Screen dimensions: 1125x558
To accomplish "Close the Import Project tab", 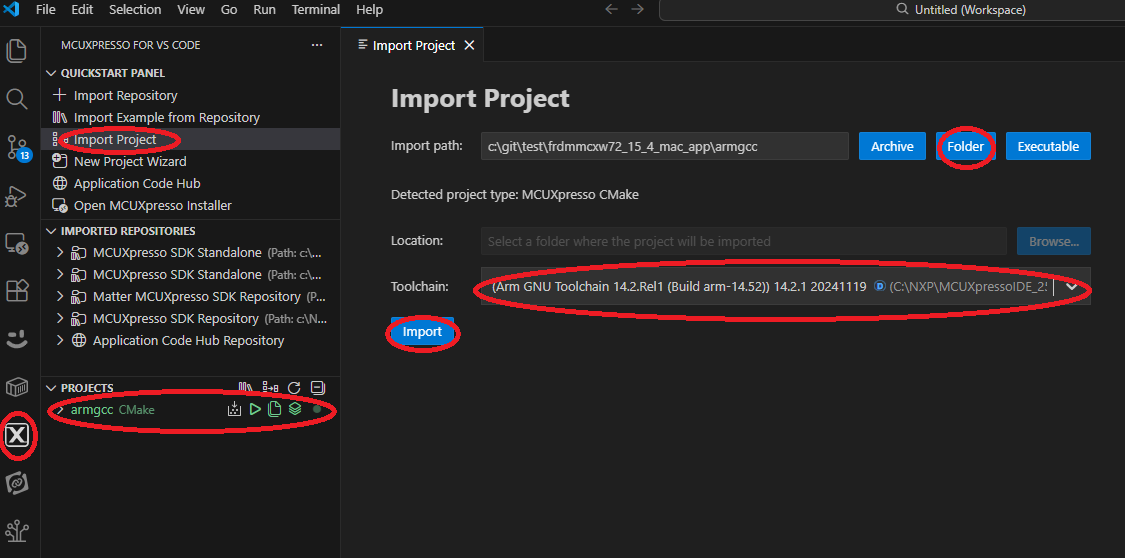I will (469, 46).
